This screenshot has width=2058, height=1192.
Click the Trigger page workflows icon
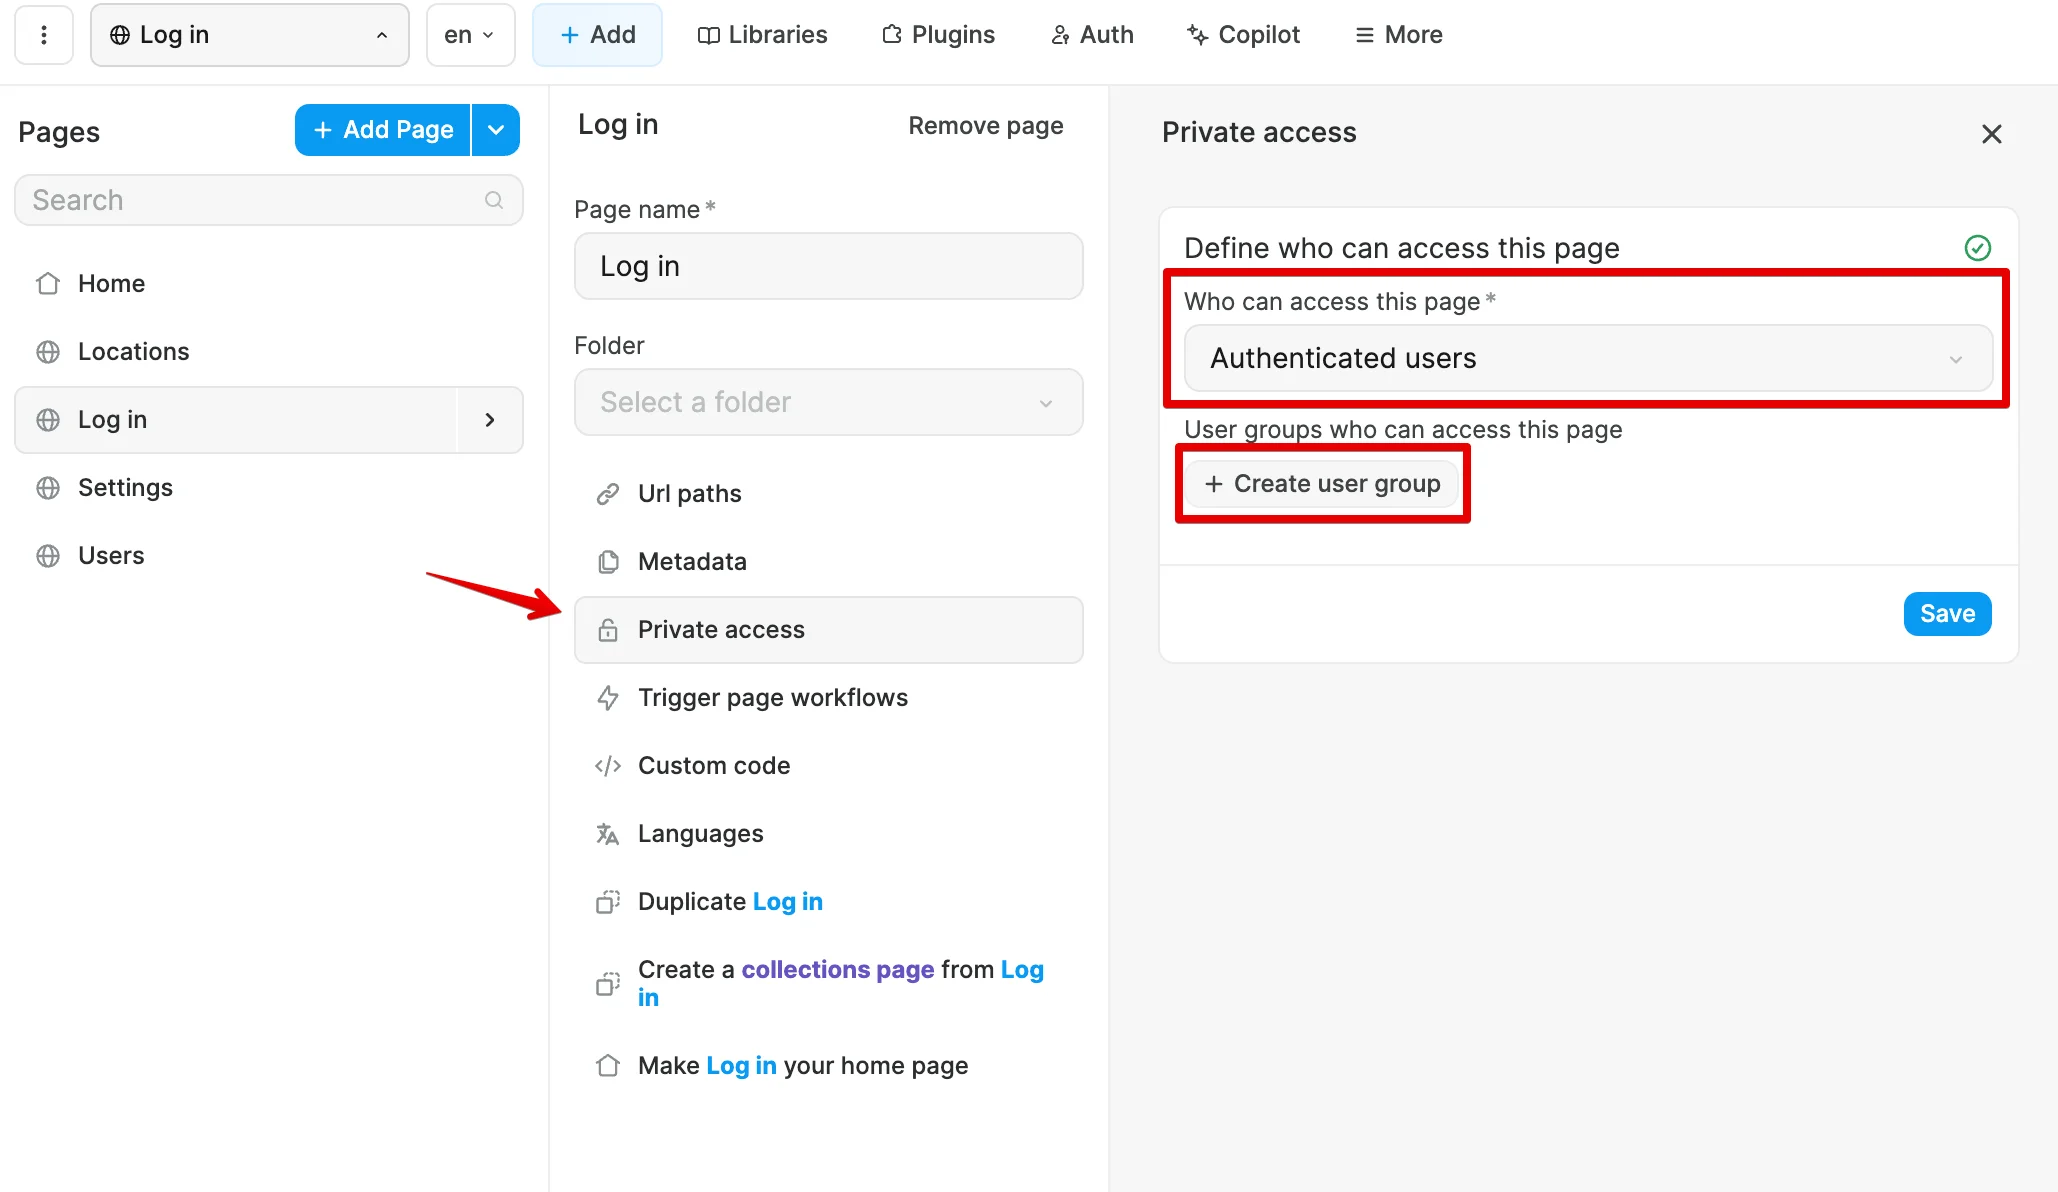[607, 697]
